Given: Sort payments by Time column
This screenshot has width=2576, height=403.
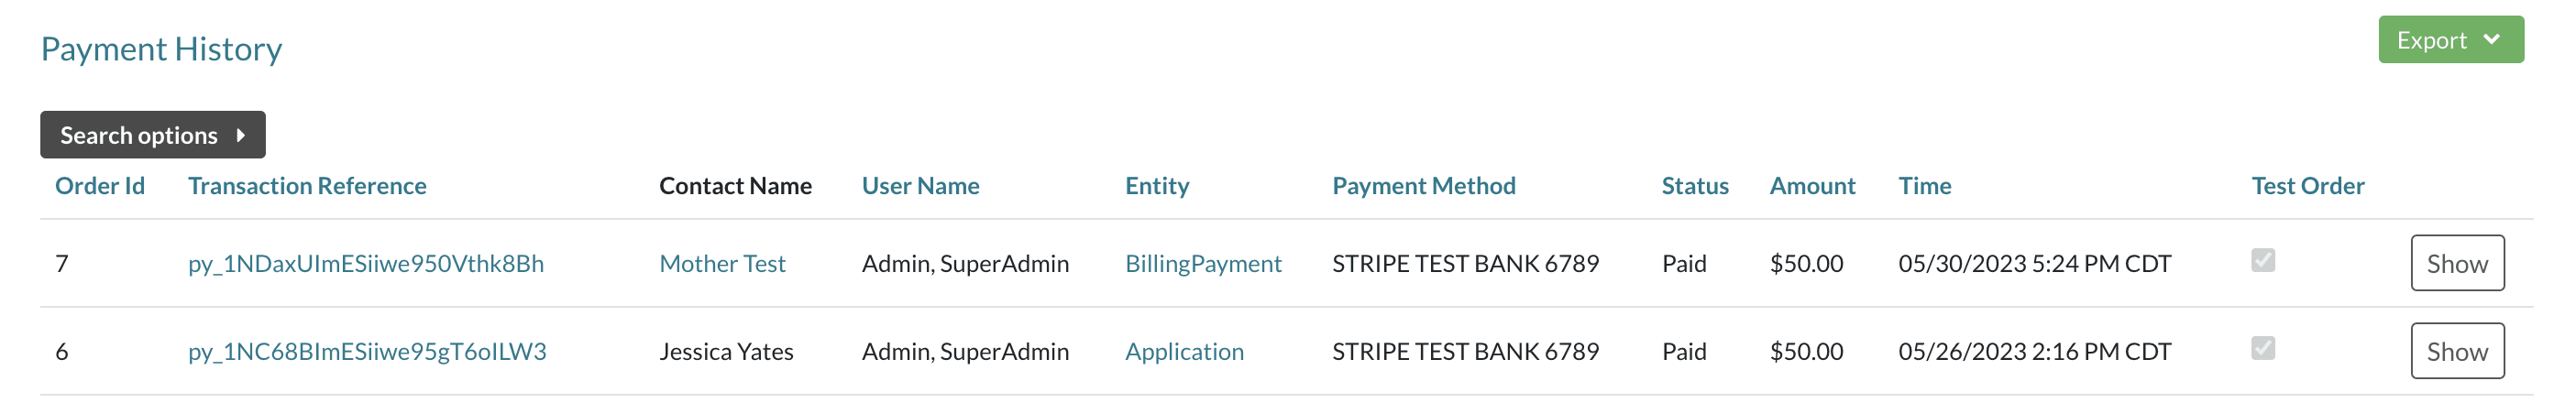Looking at the screenshot, I should [1924, 186].
